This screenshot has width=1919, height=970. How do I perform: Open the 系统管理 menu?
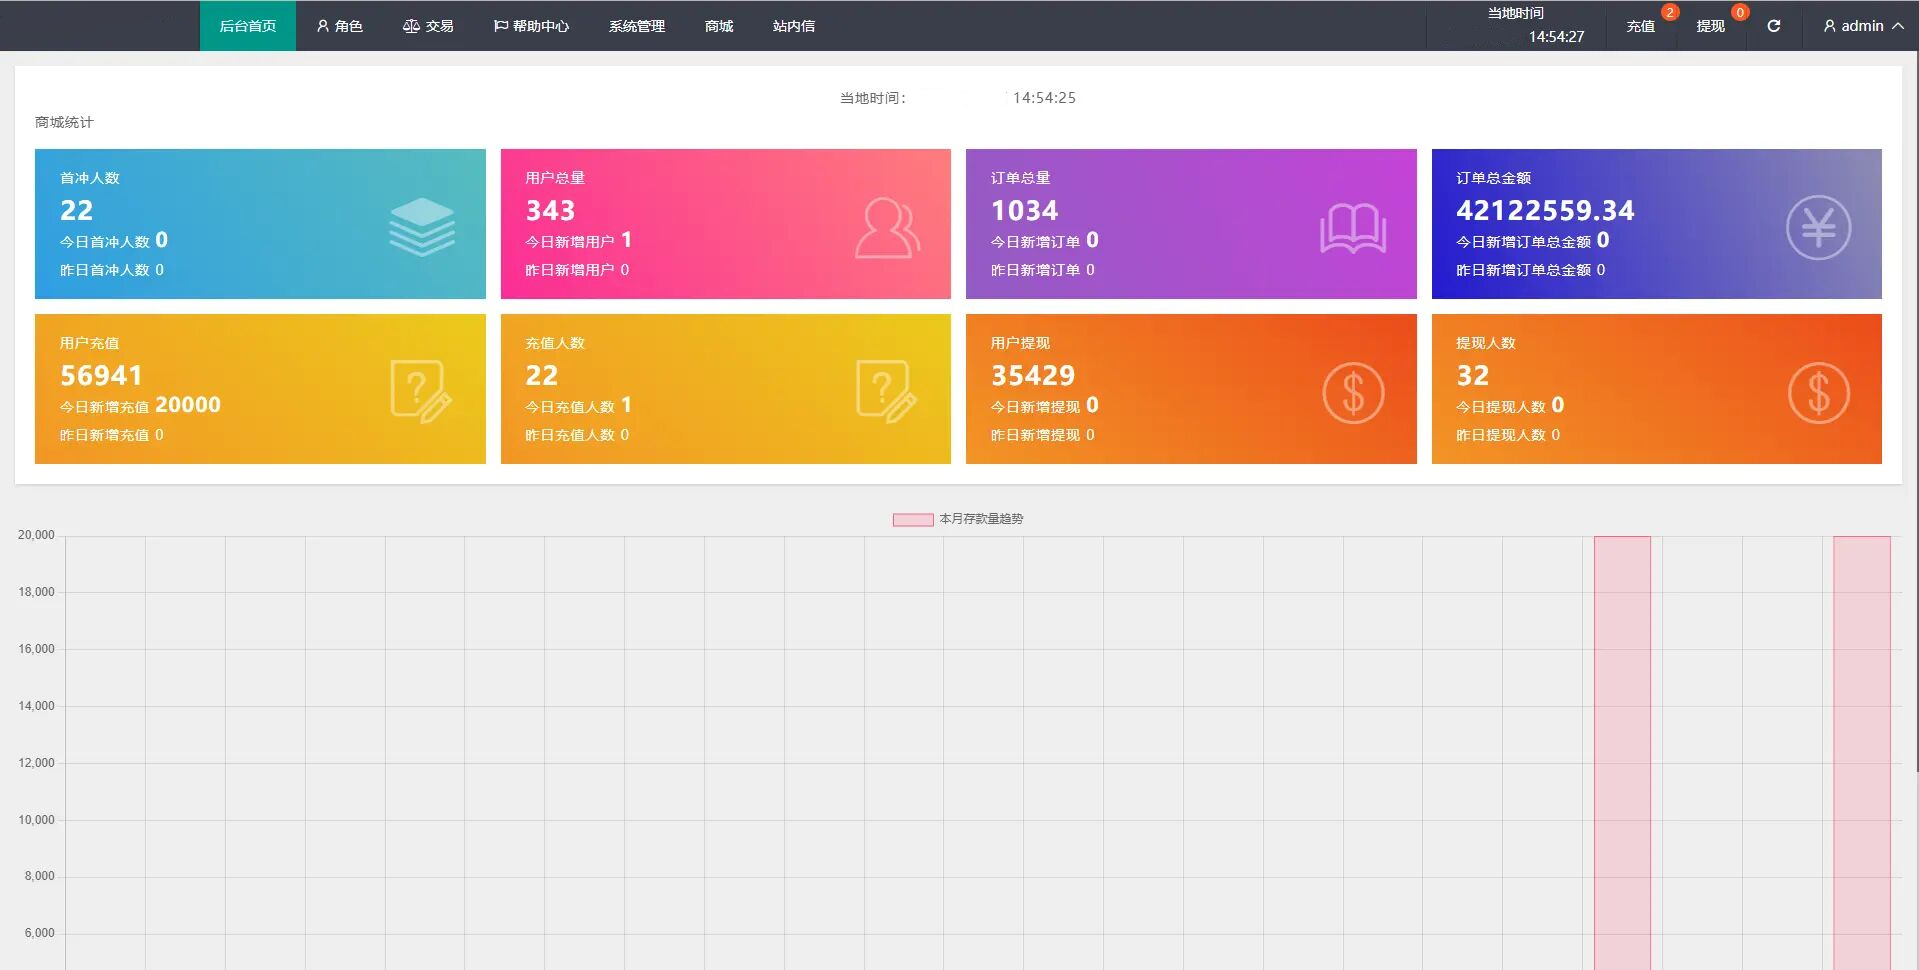pos(636,26)
